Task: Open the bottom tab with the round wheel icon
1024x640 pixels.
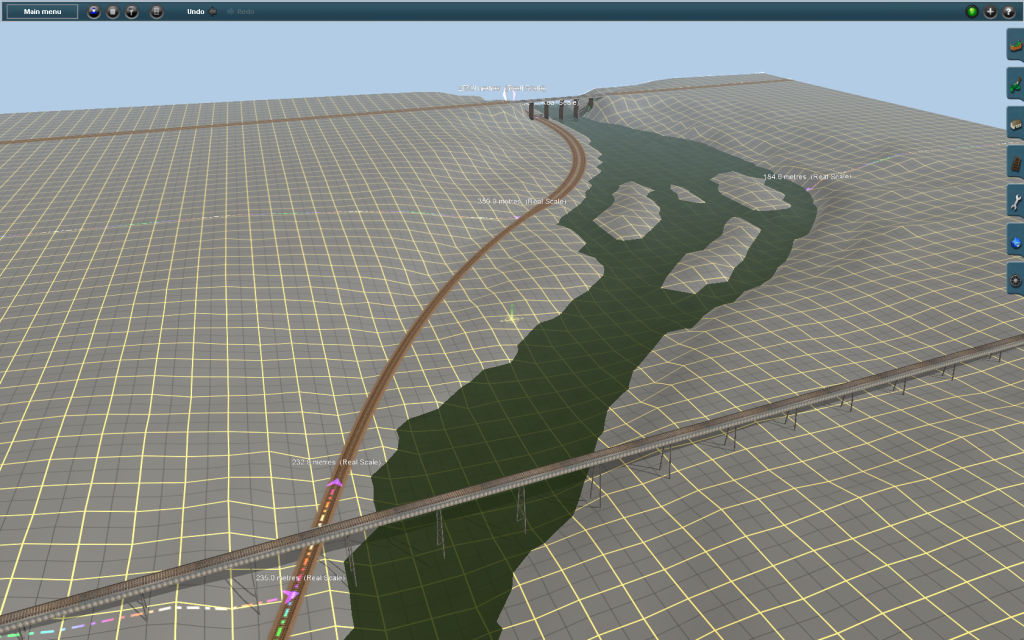Action: (x=1016, y=280)
